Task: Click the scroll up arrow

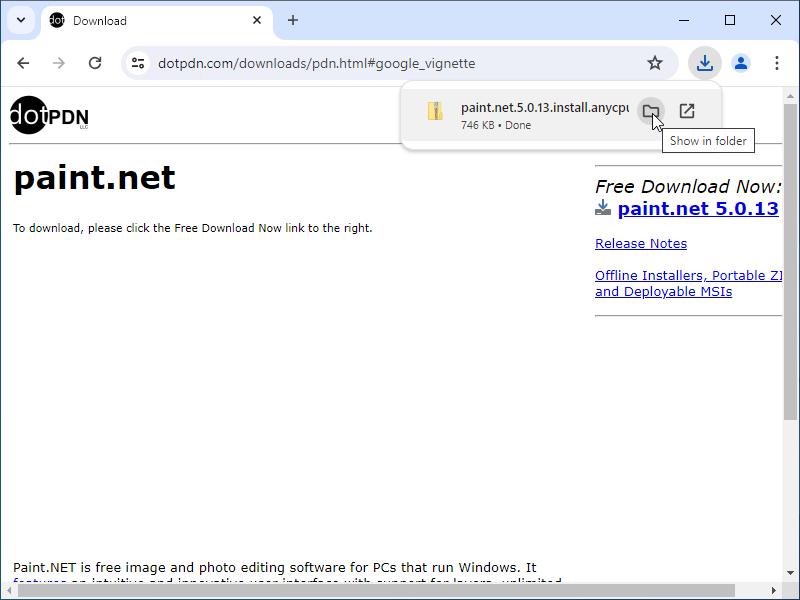Action: tap(790, 96)
